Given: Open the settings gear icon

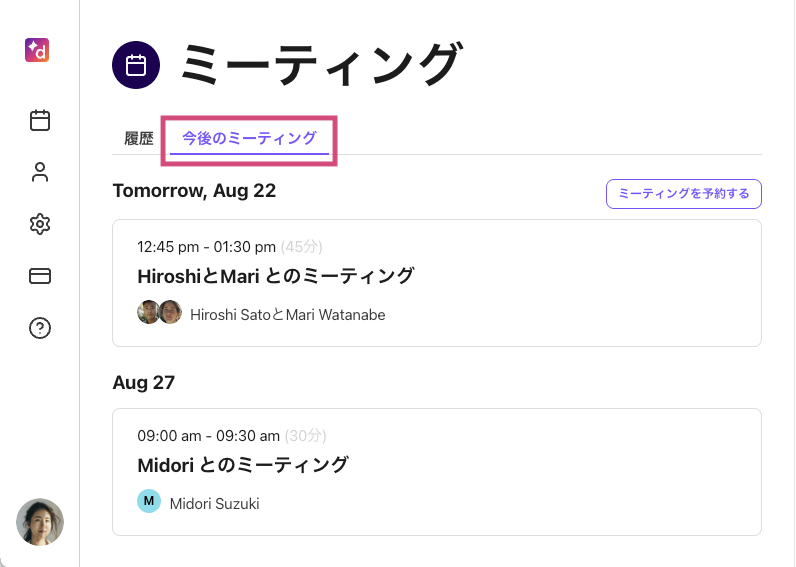Looking at the screenshot, I should pos(40,224).
